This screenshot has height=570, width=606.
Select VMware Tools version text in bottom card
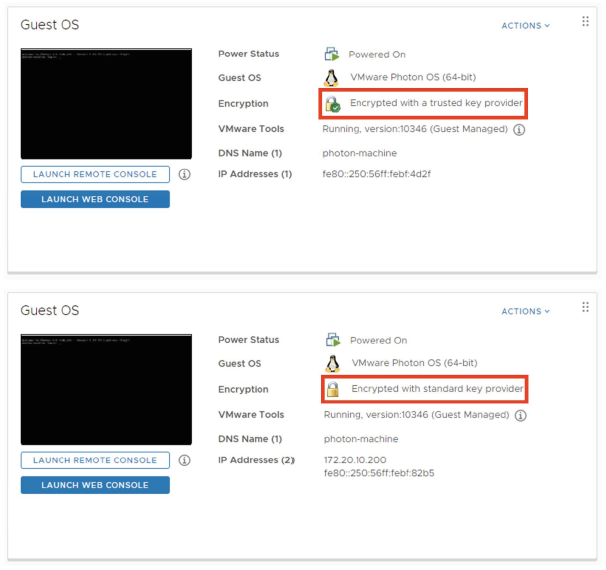click(x=417, y=415)
